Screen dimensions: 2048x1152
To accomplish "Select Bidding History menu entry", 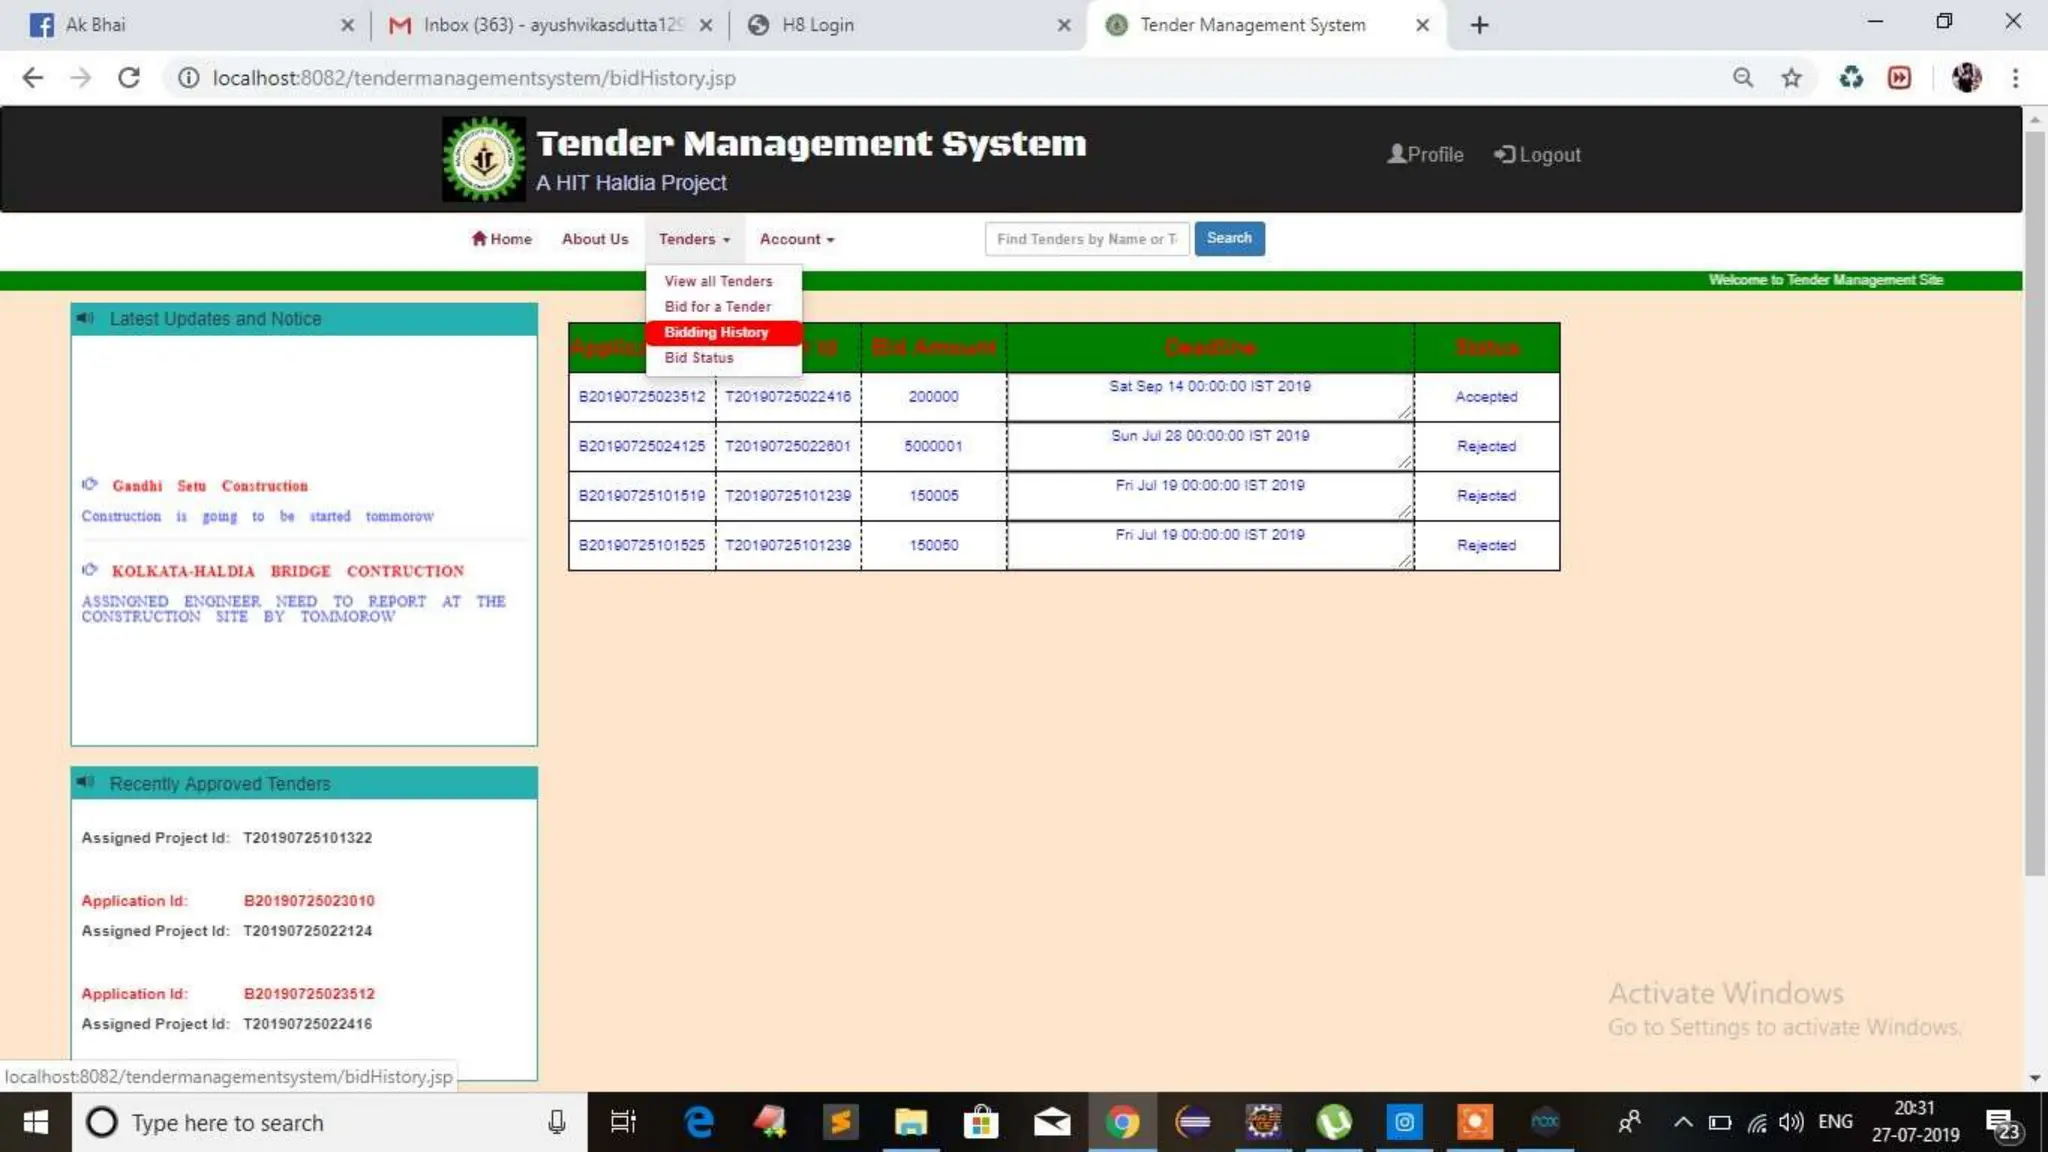I will coord(716,332).
